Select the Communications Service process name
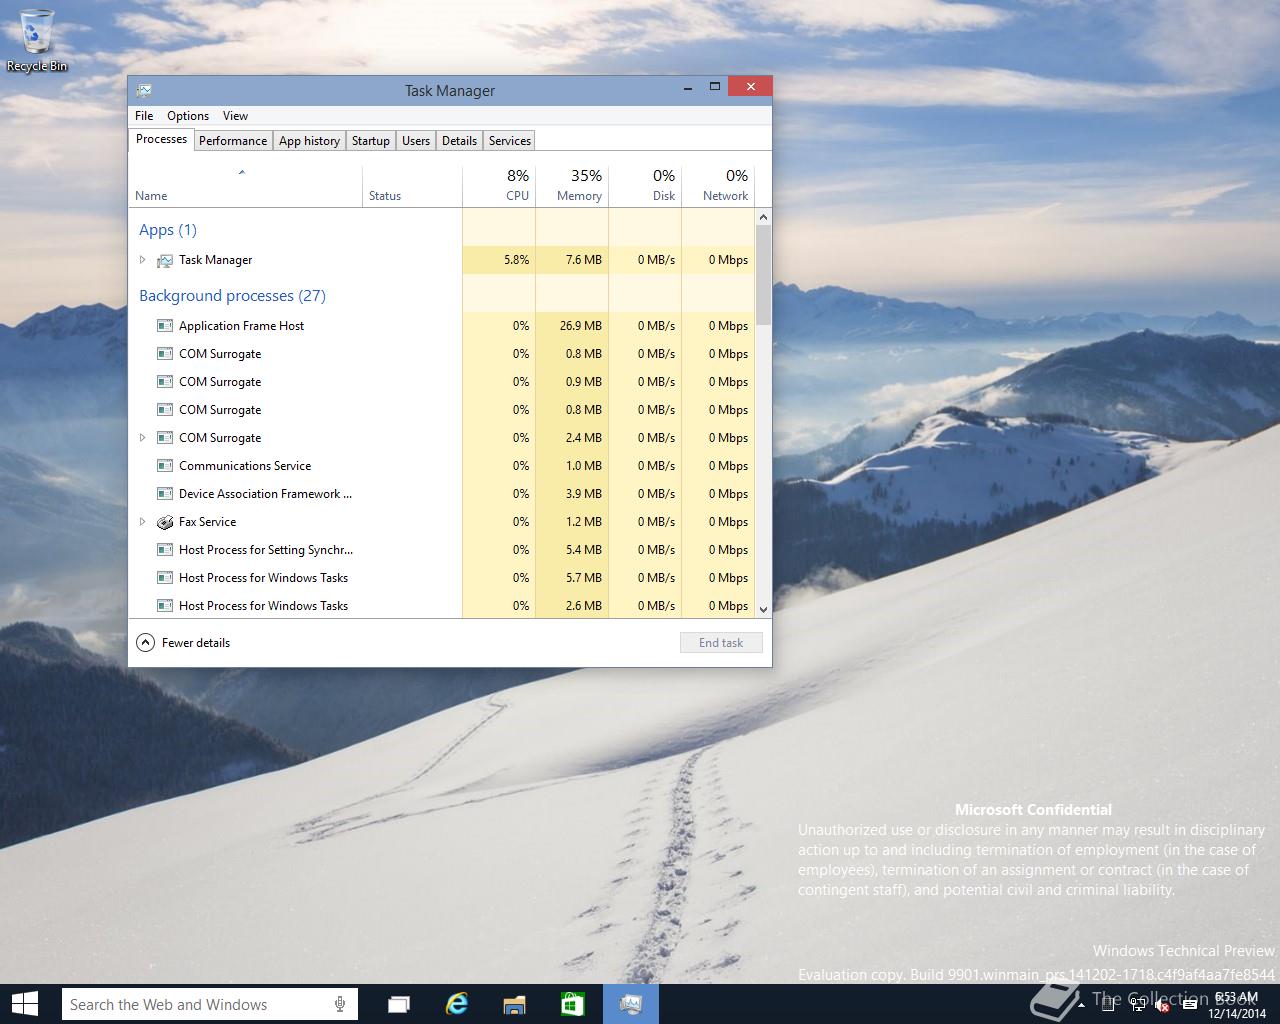The height and width of the screenshot is (1024, 1280). coord(245,466)
